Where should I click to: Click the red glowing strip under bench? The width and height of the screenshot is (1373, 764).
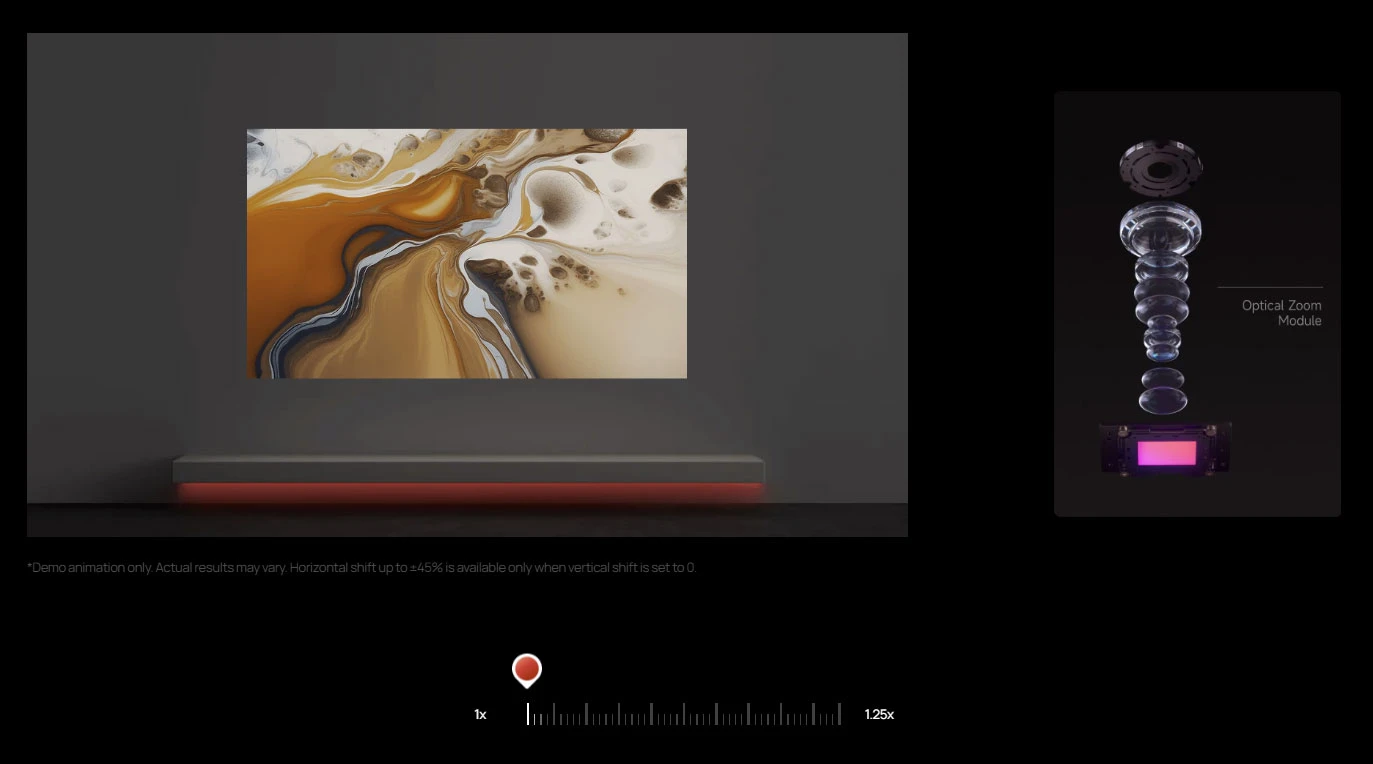click(x=468, y=491)
